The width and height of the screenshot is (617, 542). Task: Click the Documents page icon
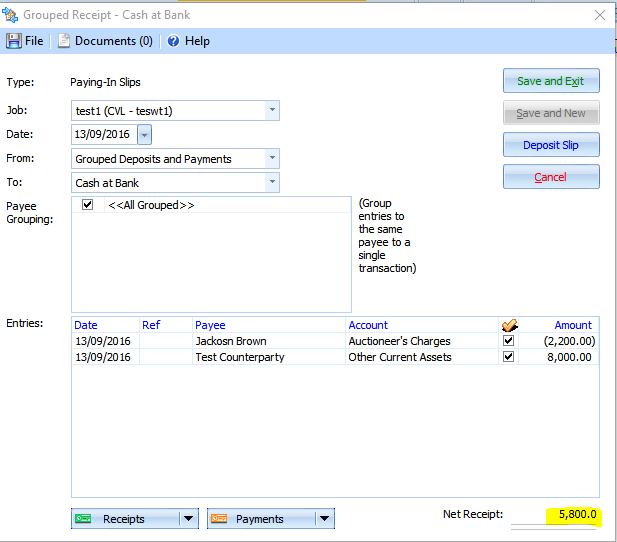point(64,41)
